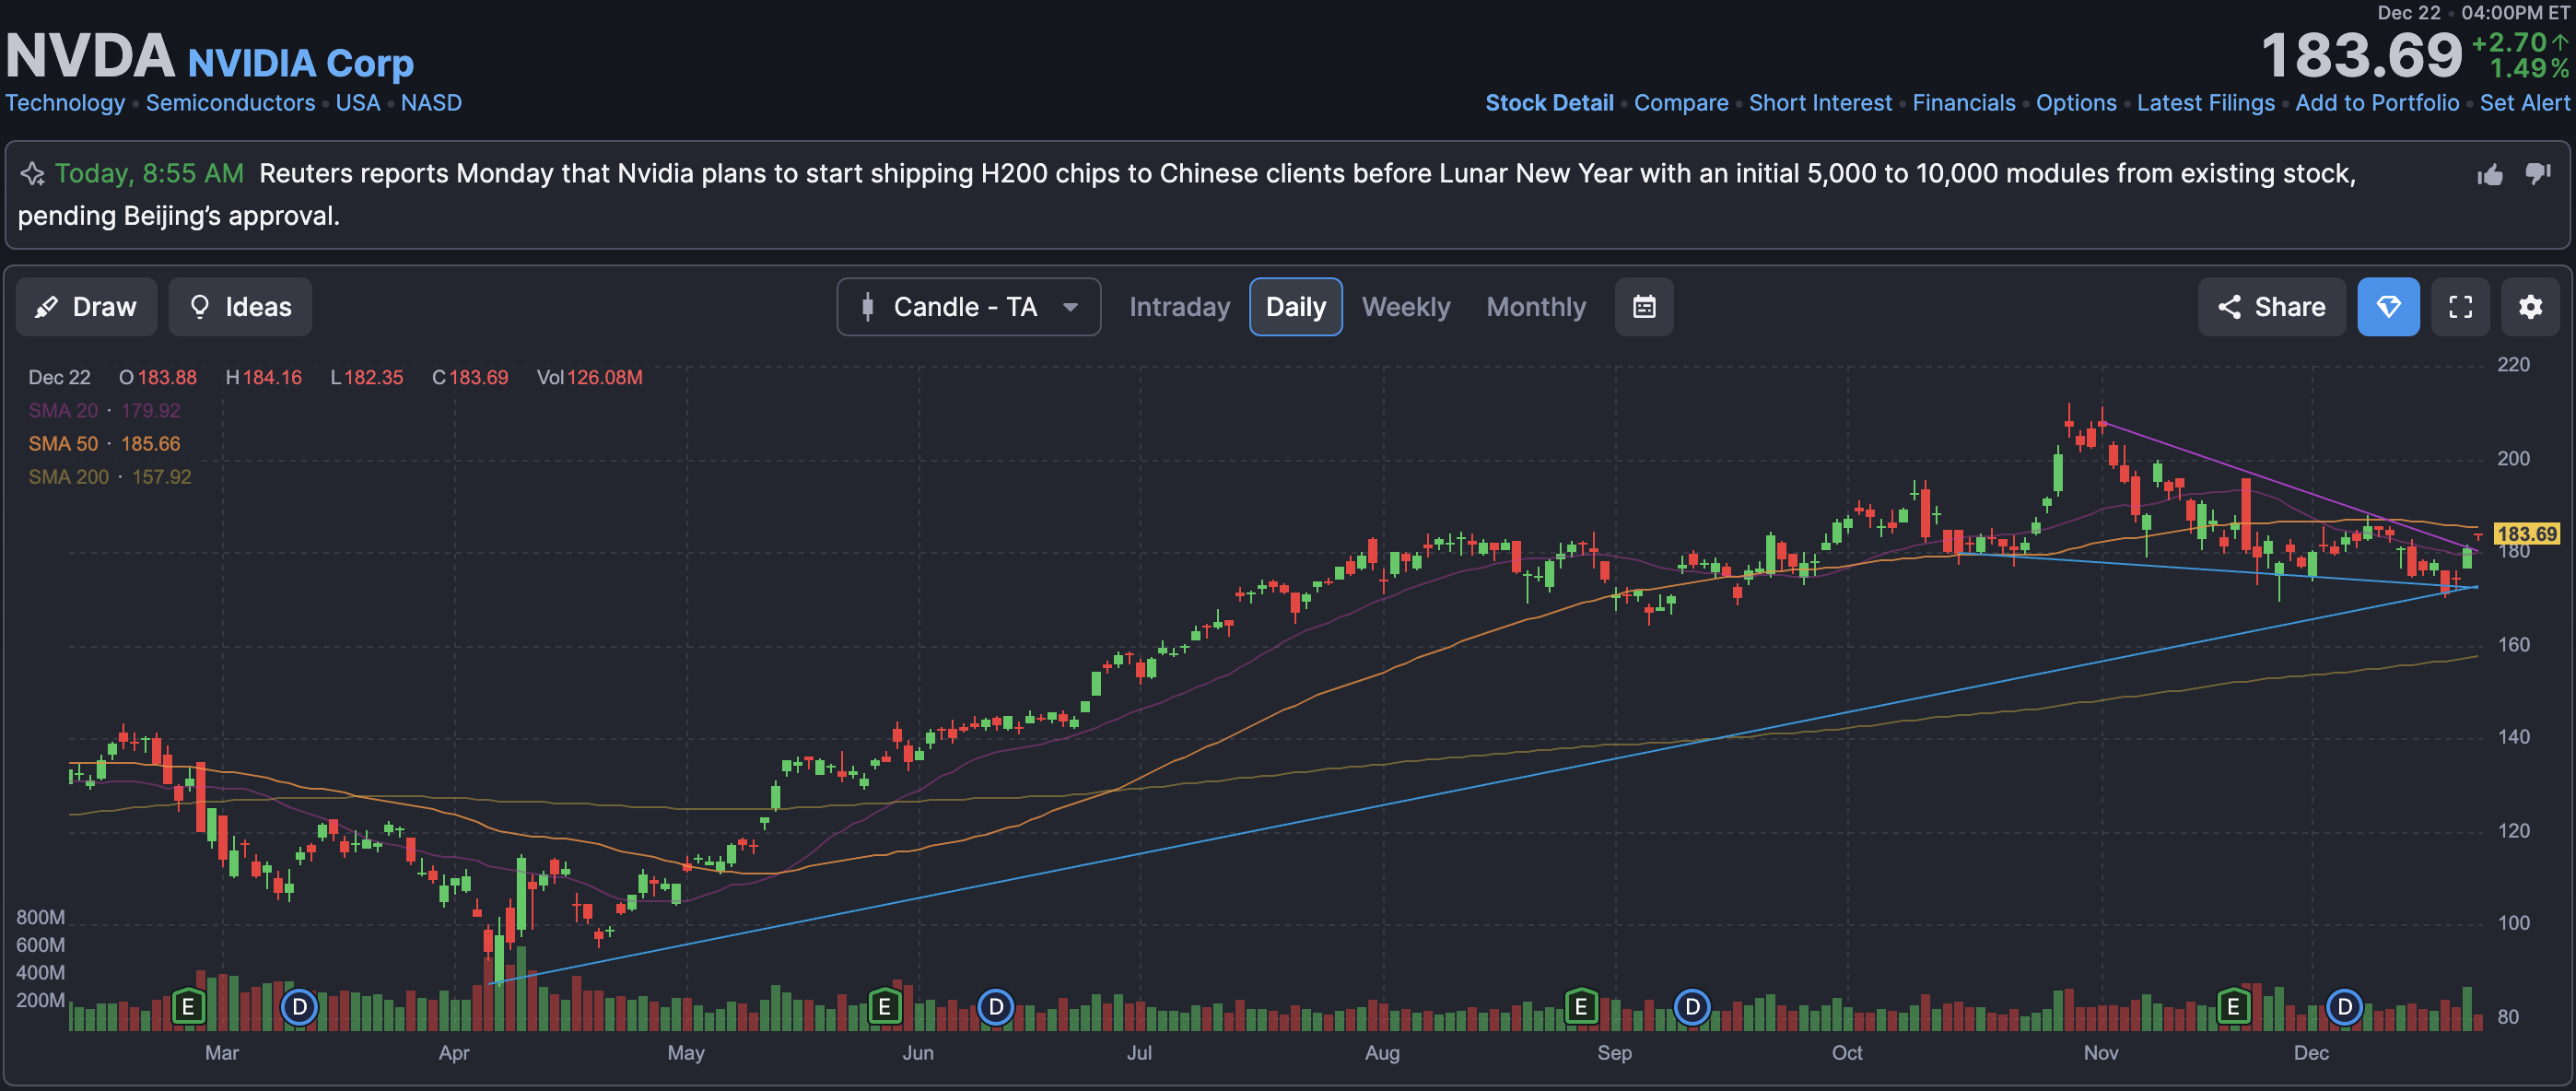
Task: Click the Share button
Action: (2271, 307)
